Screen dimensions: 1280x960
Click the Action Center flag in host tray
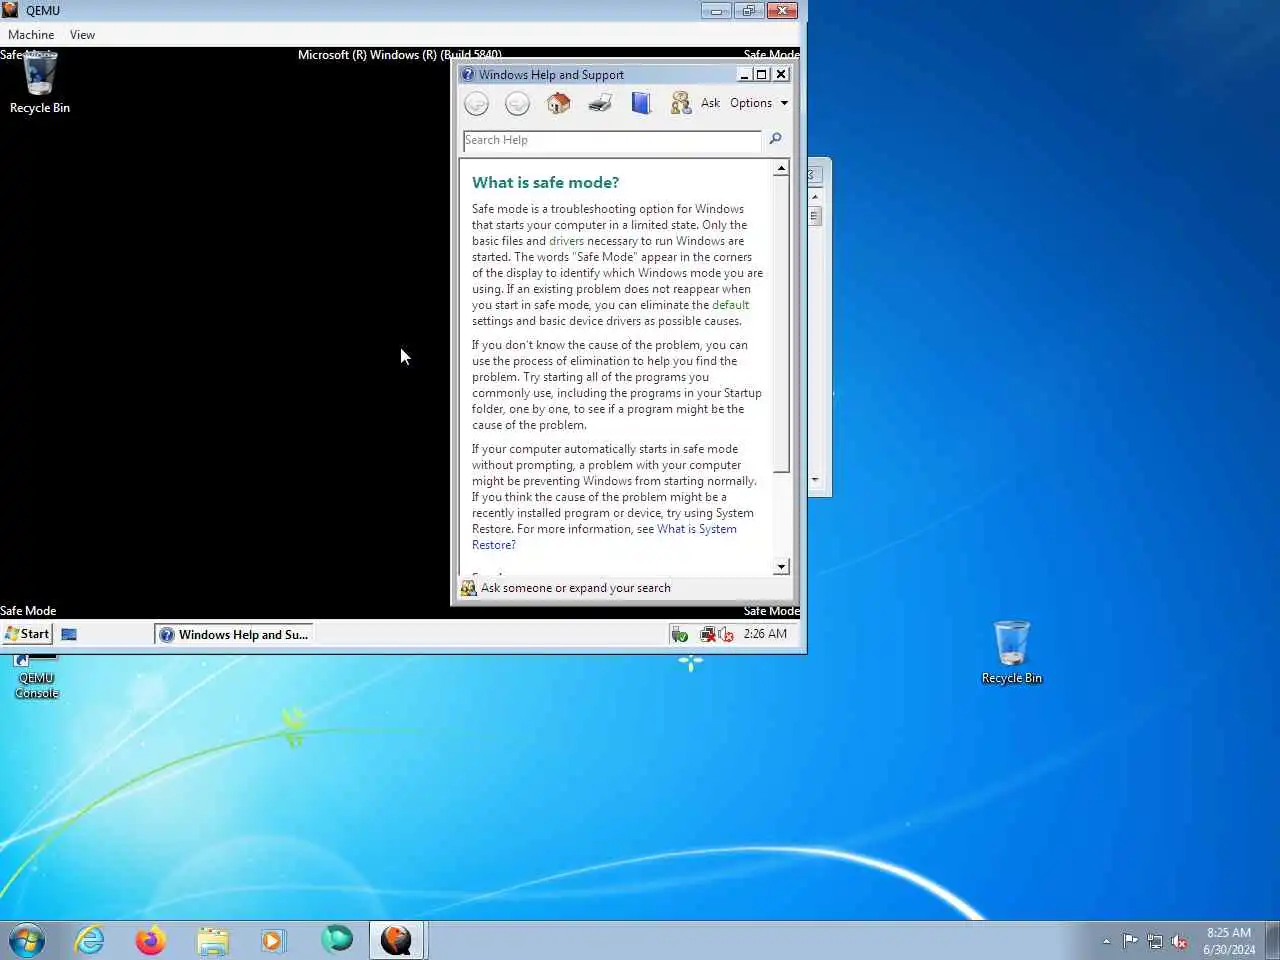1130,940
